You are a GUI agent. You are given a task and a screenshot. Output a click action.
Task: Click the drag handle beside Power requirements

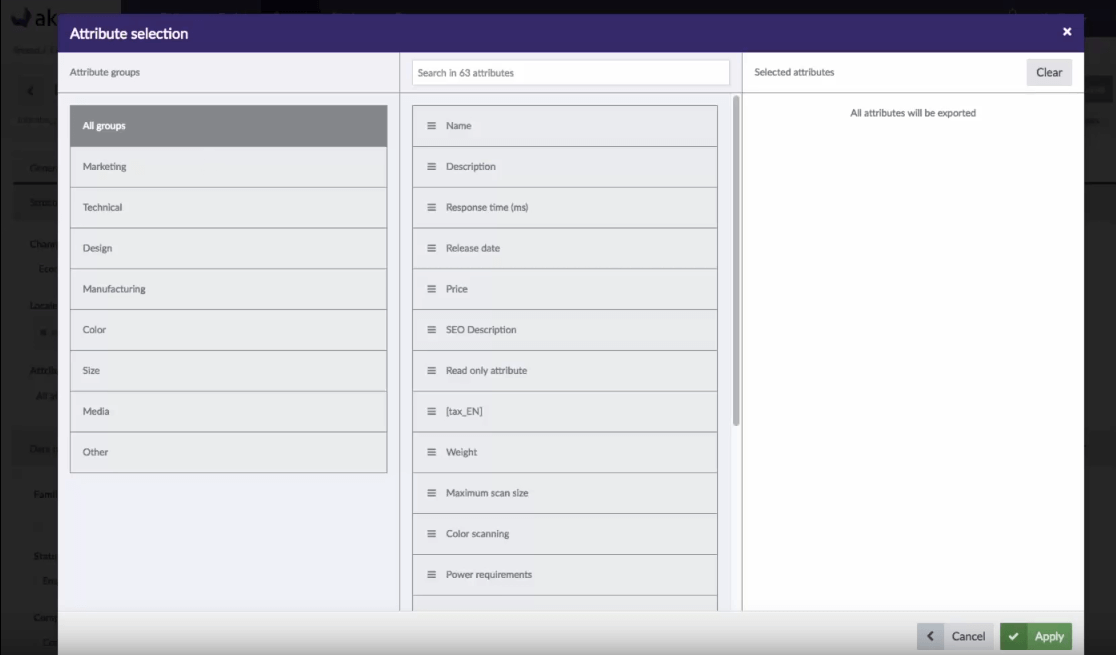coord(431,575)
